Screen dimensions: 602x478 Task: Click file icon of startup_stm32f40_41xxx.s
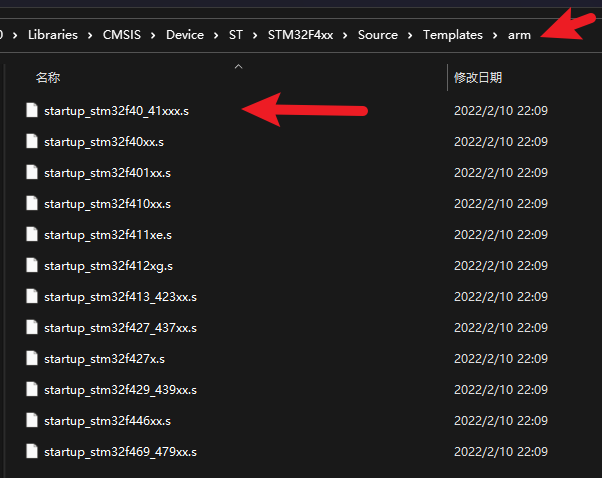coord(32,110)
